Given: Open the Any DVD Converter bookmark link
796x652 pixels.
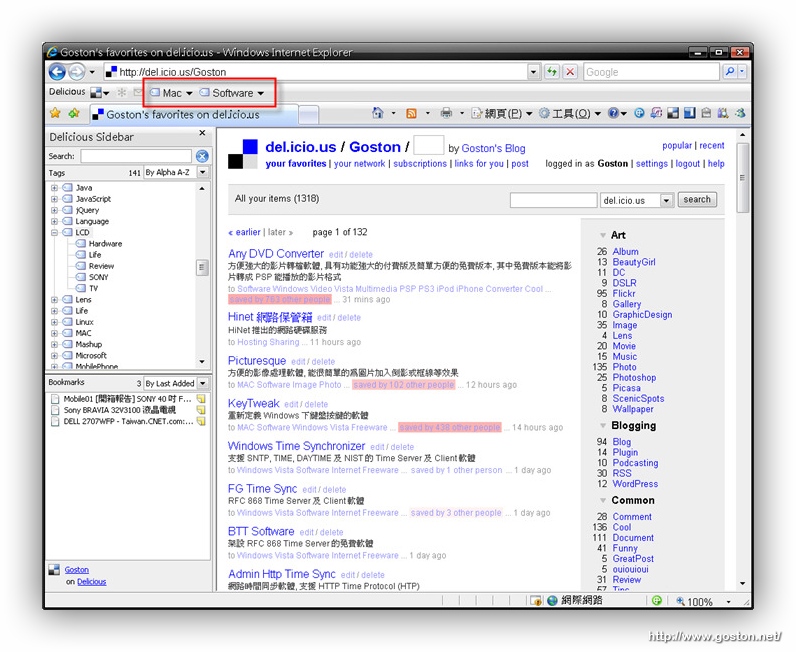Looking at the screenshot, I should 276,253.
